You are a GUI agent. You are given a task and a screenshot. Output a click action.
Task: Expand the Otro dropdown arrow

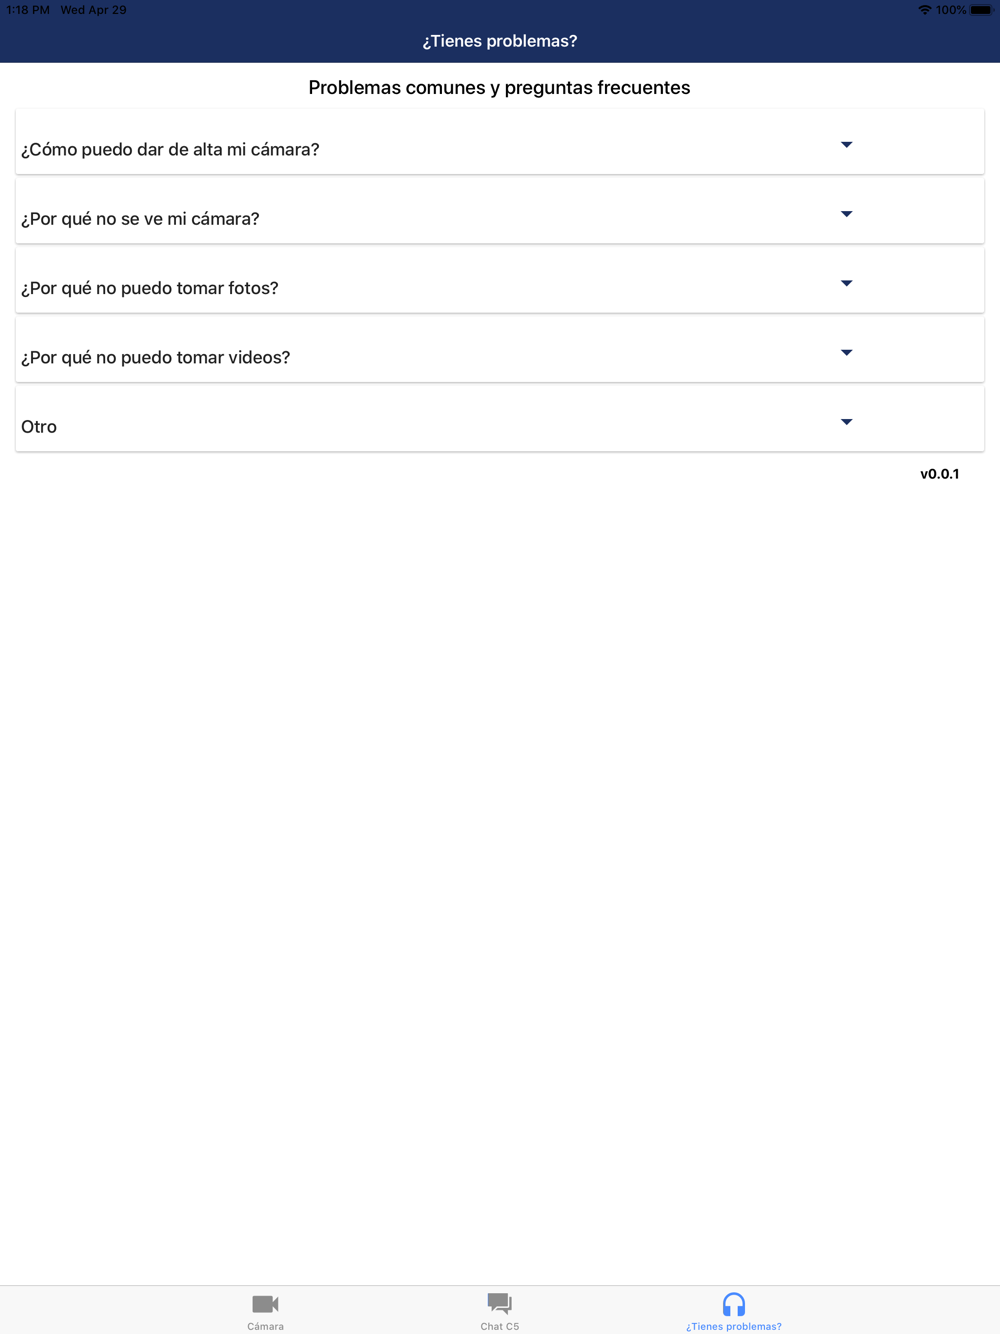coord(846,422)
